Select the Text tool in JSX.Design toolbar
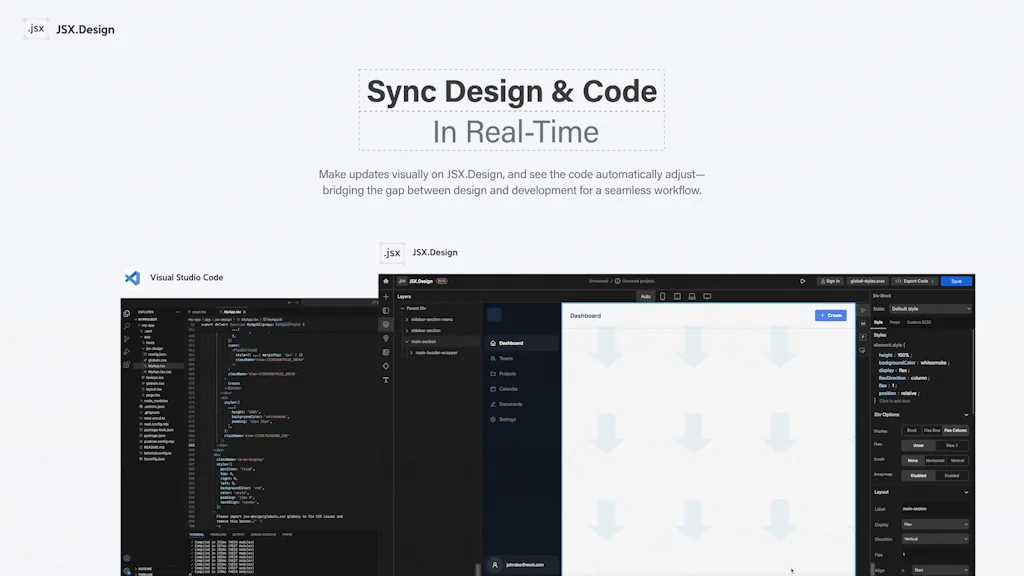This screenshot has height=576, width=1024. (x=386, y=380)
